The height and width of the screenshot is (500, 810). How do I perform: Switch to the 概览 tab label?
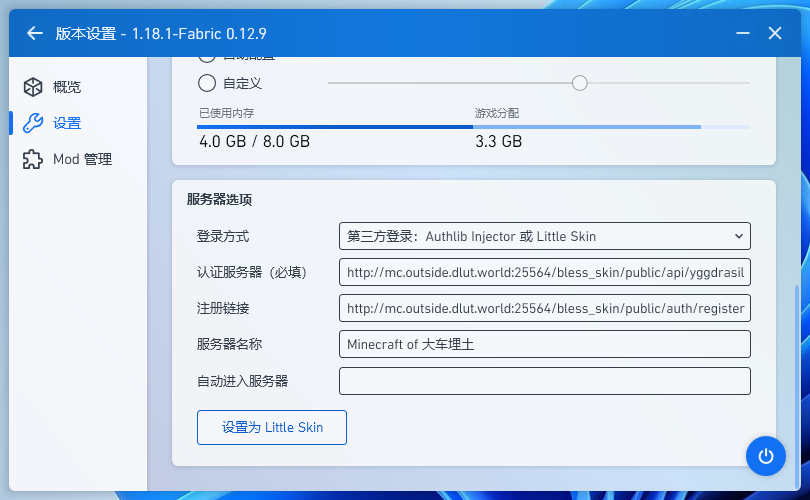tap(67, 87)
